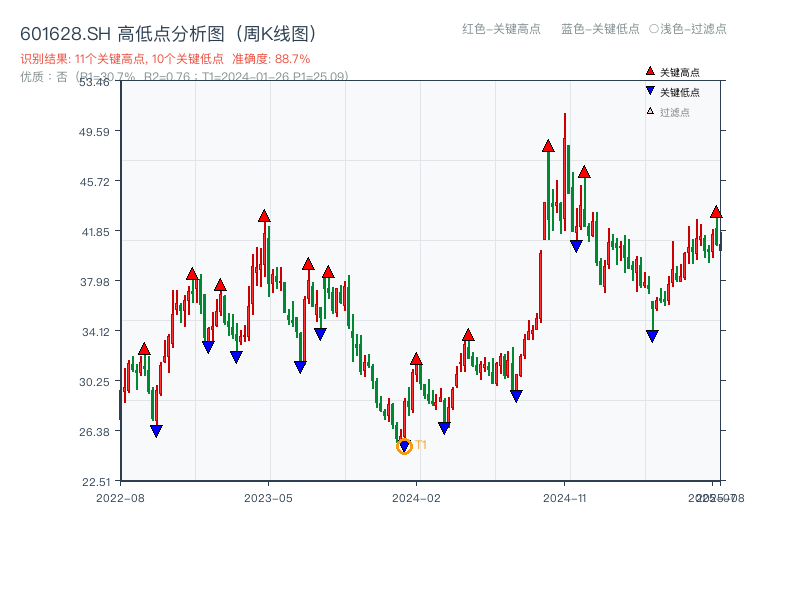Screen dimensions: 800x600
Task: Select the last red key-high triangle at chart's right edge
Action: tap(716, 212)
